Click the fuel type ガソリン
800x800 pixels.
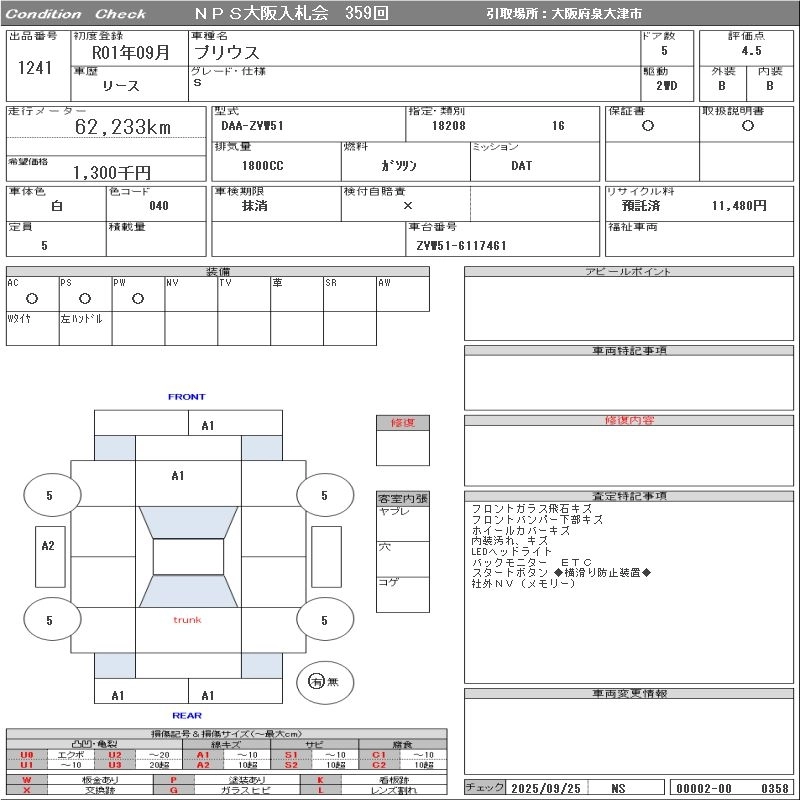(399, 166)
